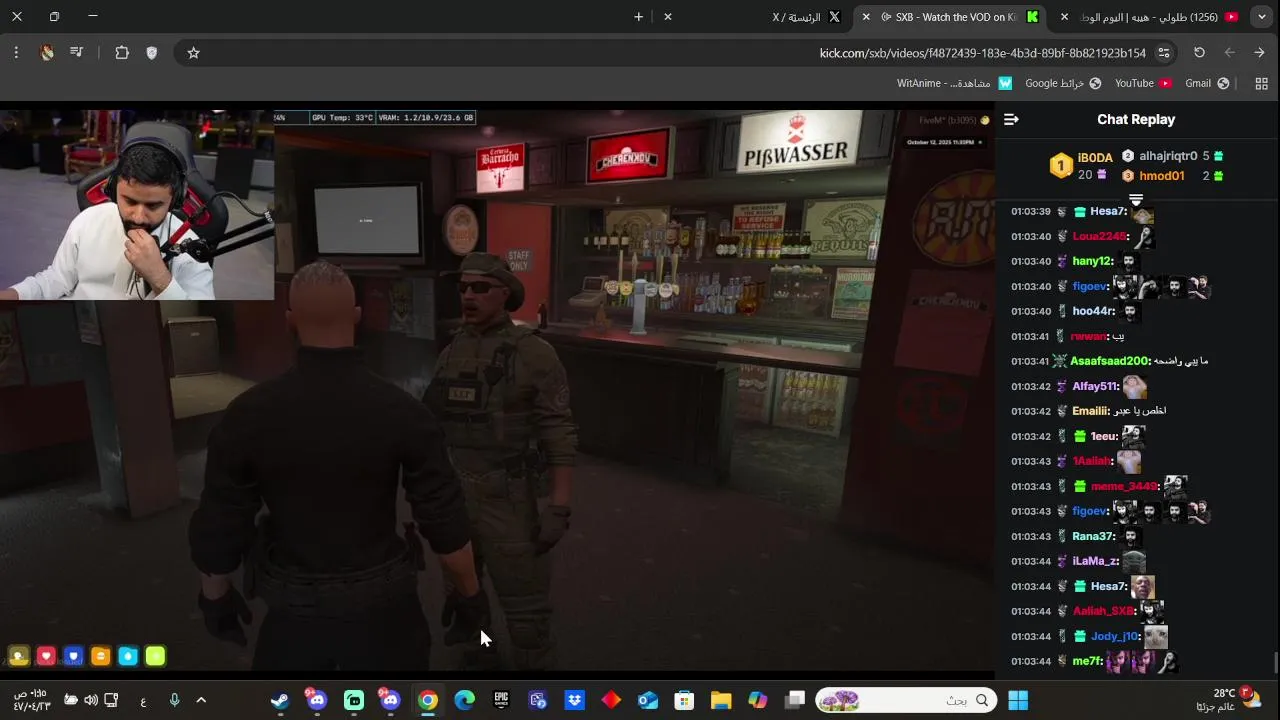Screen dimensions: 1280x720
Task: Switch to the YouTube طلولي tab
Action: click(x=1150, y=17)
